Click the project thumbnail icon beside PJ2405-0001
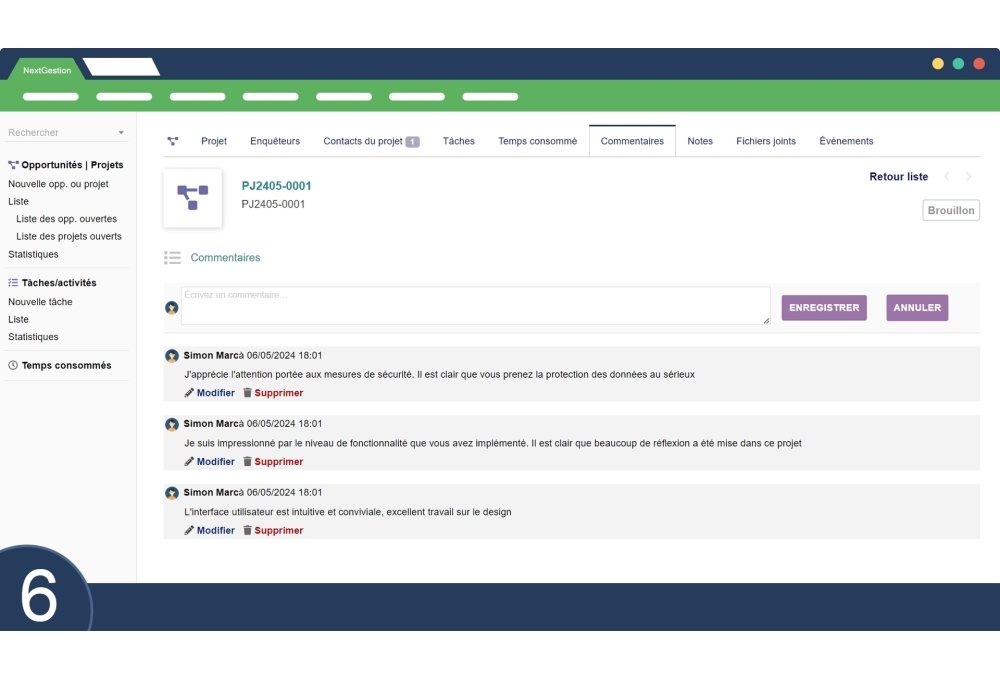The image size is (1000, 679). (192, 197)
